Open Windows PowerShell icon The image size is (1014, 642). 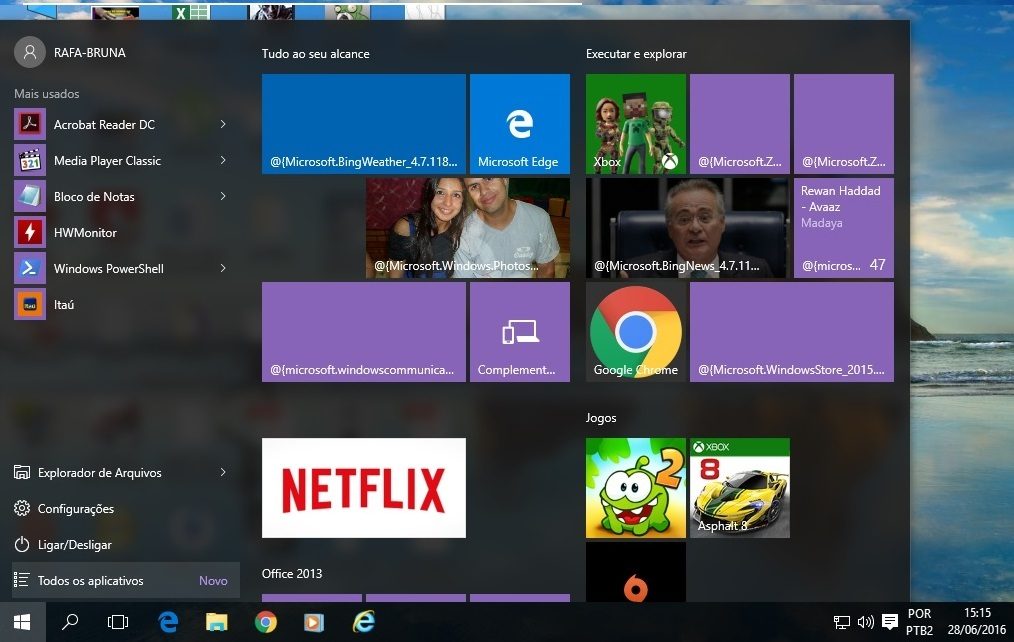[x=30, y=268]
